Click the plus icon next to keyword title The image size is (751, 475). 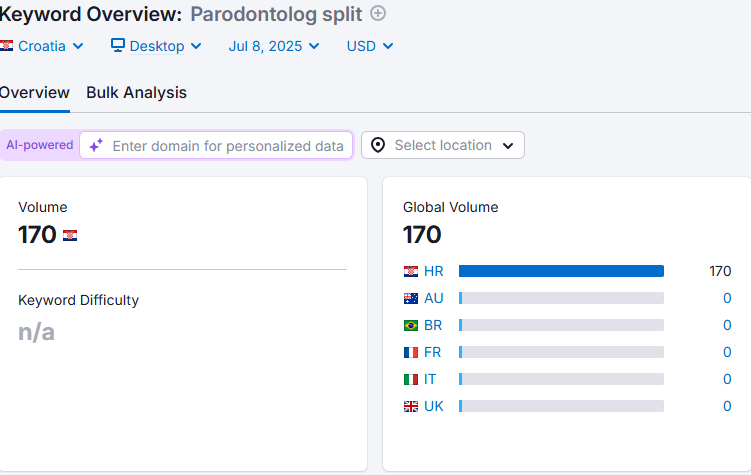377,13
